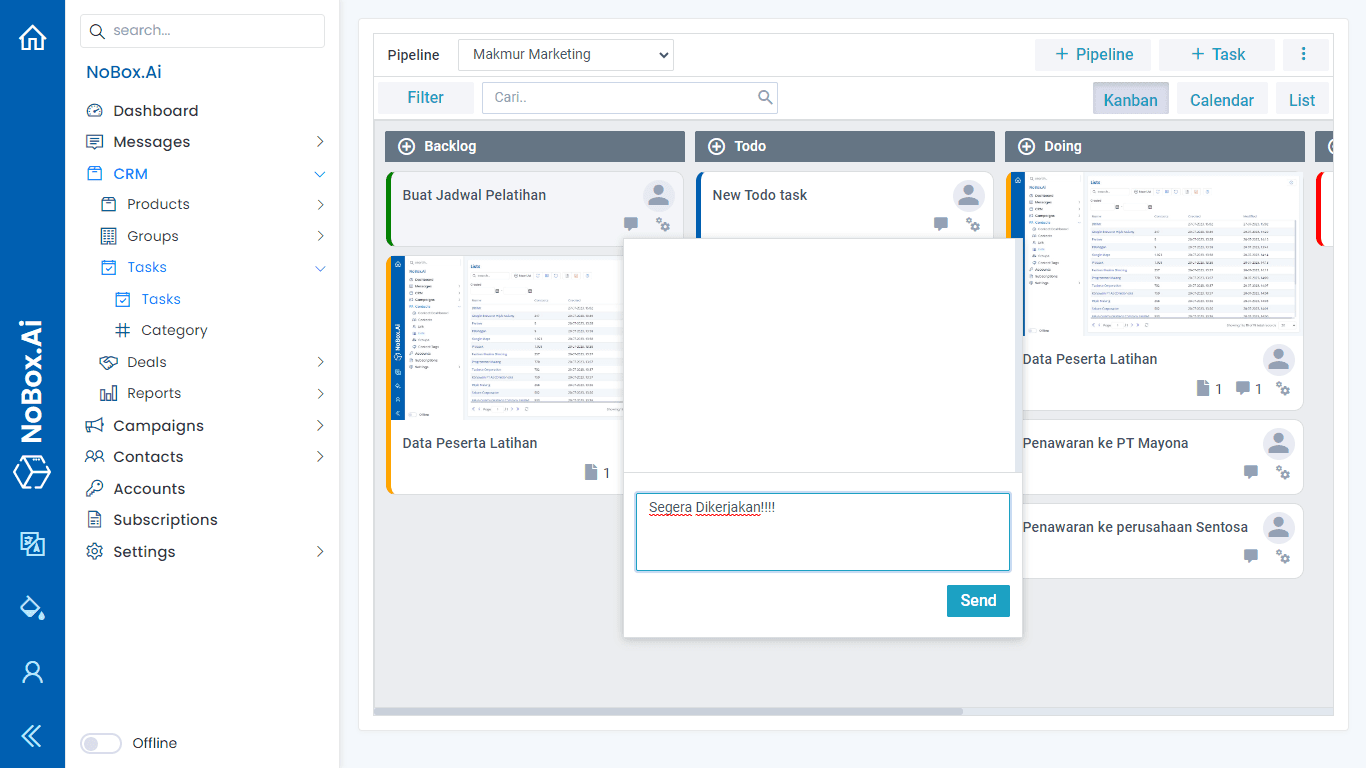Screen dimensions: 1366x768
Task: Open the user profile icon in sidebar
Action: (33, 672)
